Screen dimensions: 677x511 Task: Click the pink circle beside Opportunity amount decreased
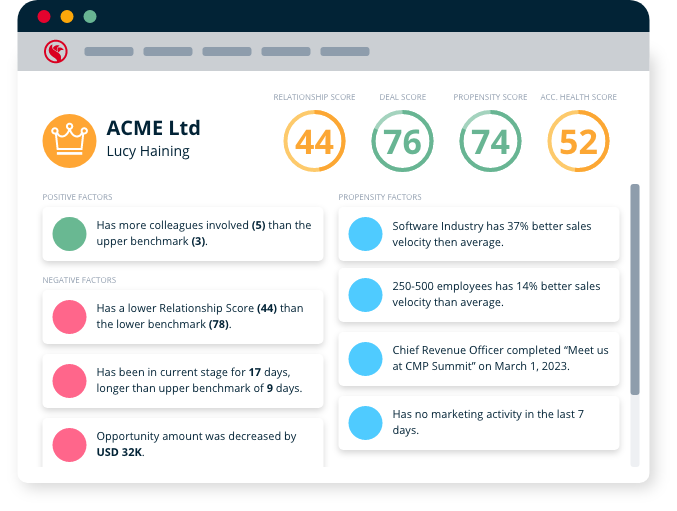70,443
